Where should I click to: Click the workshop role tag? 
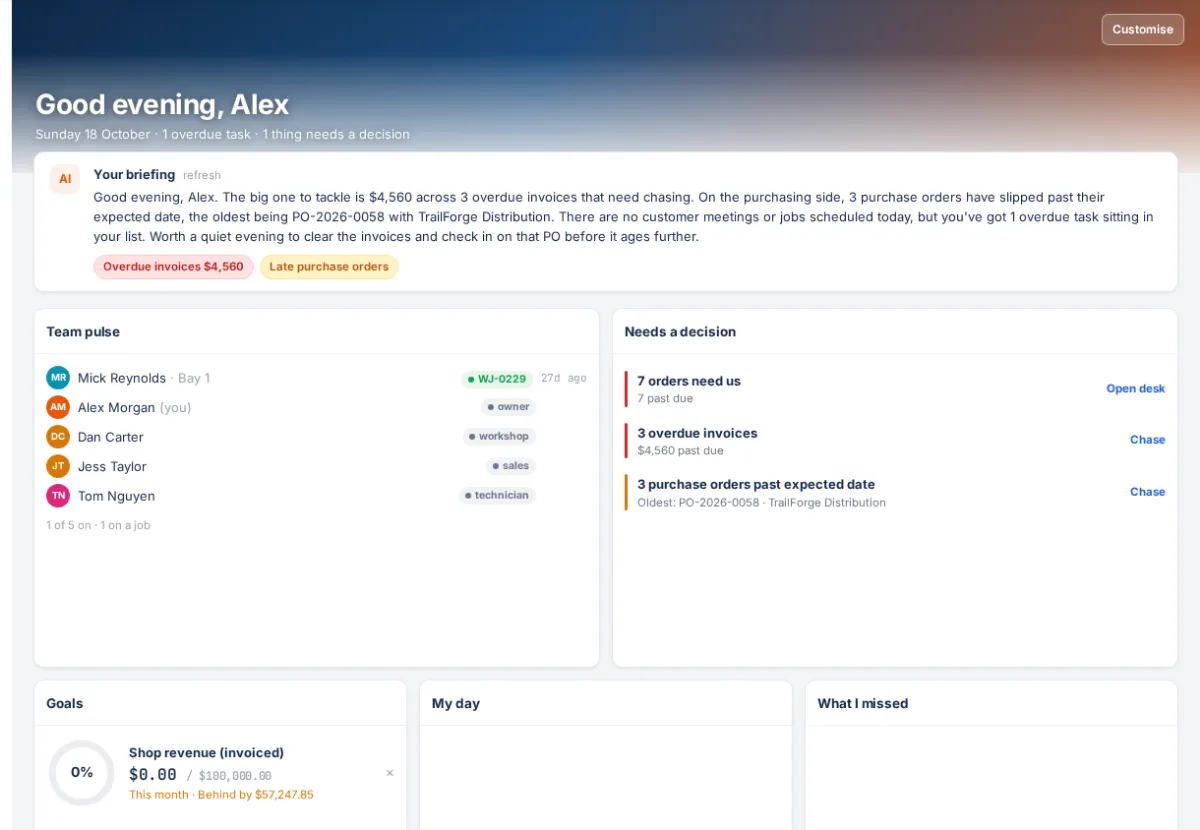click(499, 437)
